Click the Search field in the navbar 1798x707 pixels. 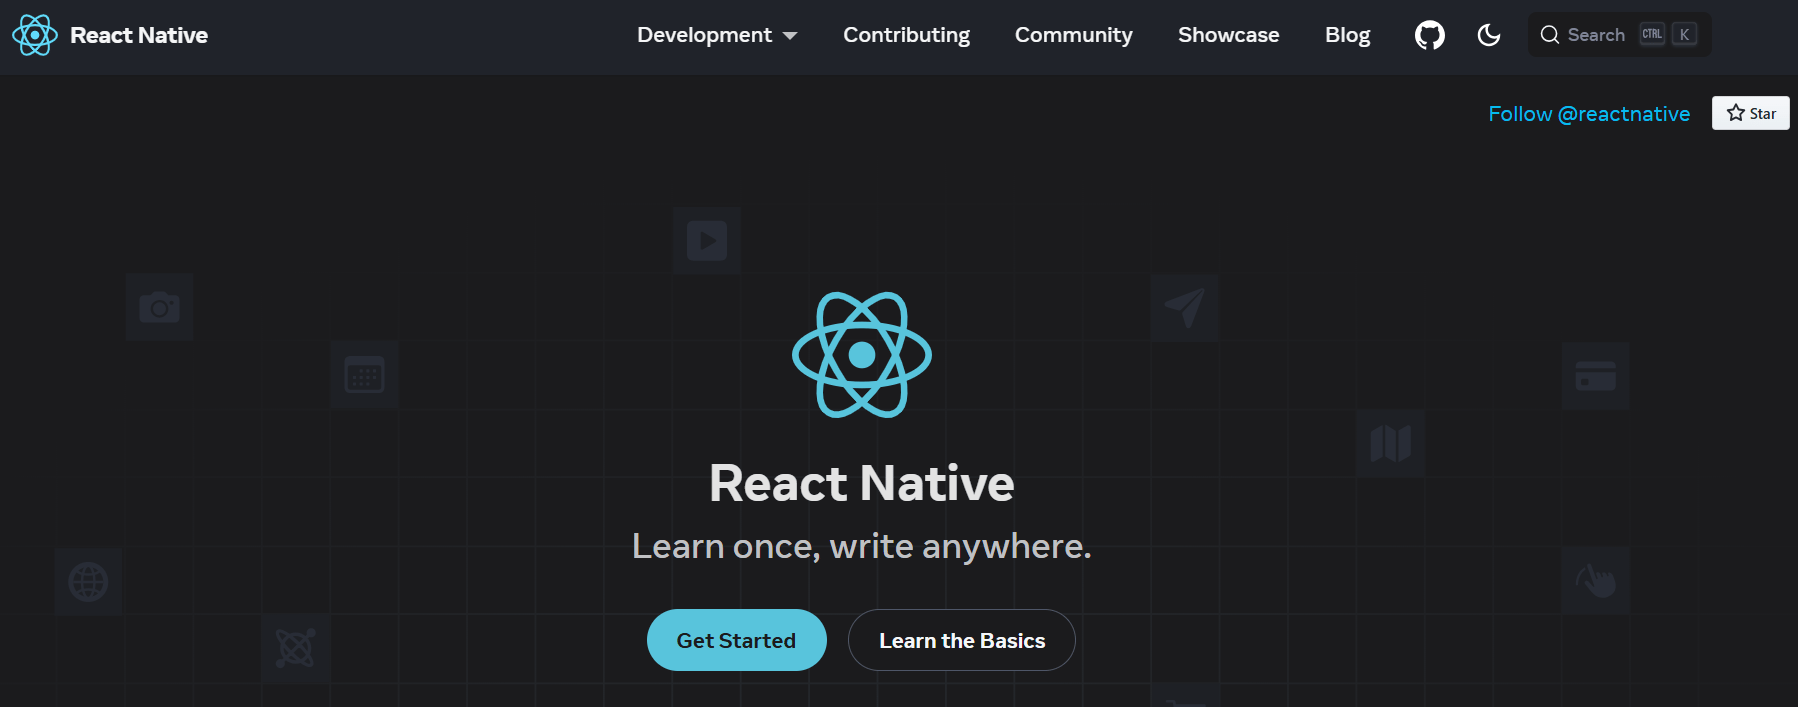tap(1619, 35)
